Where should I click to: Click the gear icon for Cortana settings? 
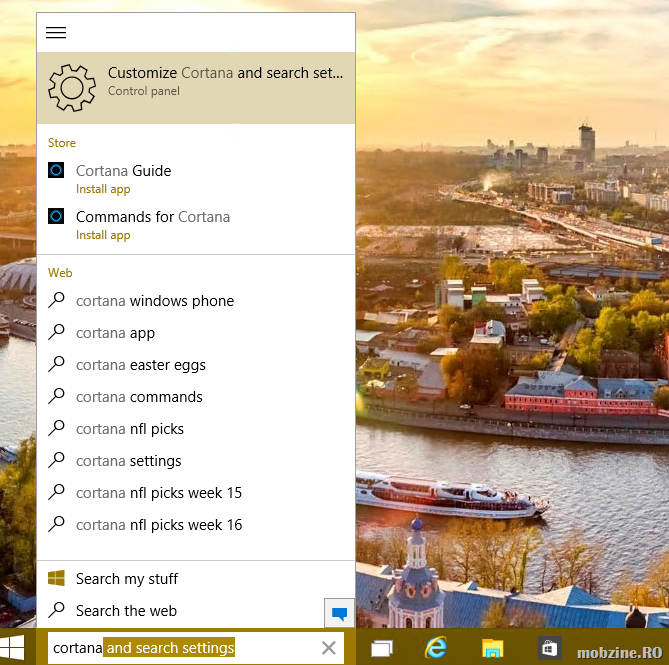pos(72,88)
